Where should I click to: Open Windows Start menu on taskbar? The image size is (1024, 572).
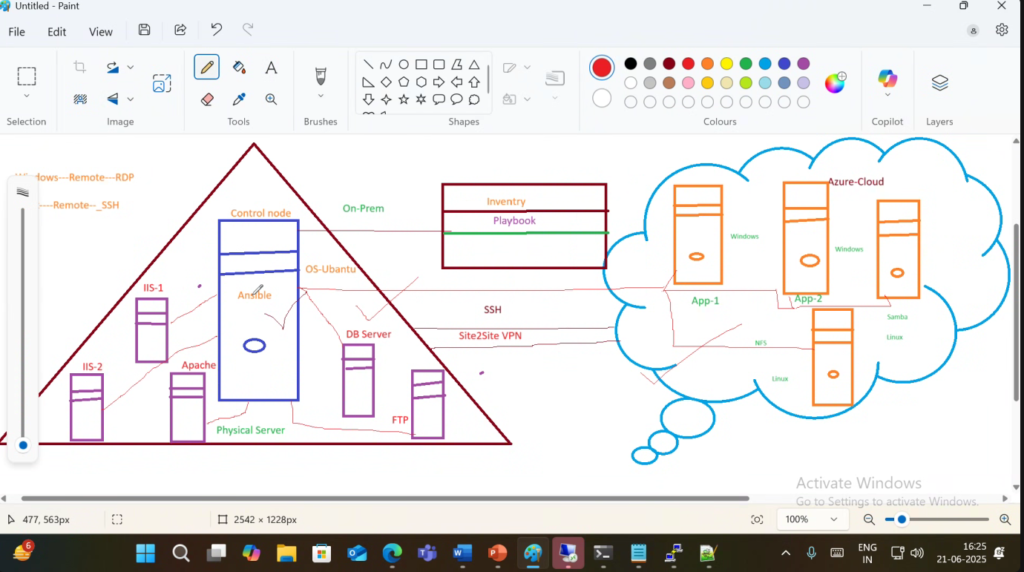146,553
